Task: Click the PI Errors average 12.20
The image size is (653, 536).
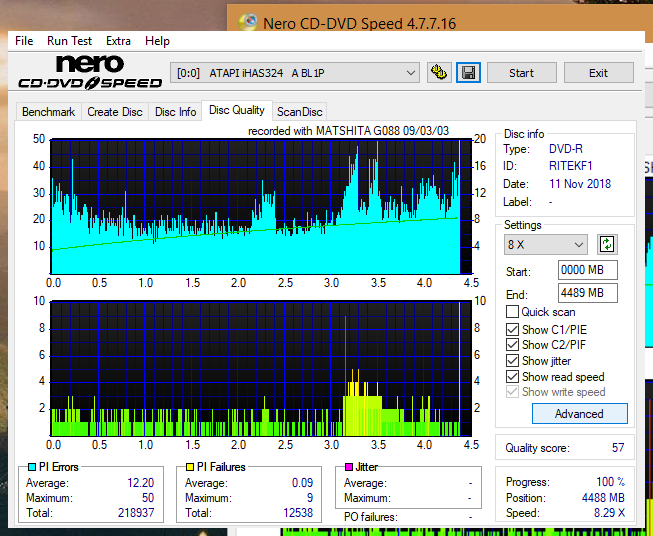Action: pos(141,483)
